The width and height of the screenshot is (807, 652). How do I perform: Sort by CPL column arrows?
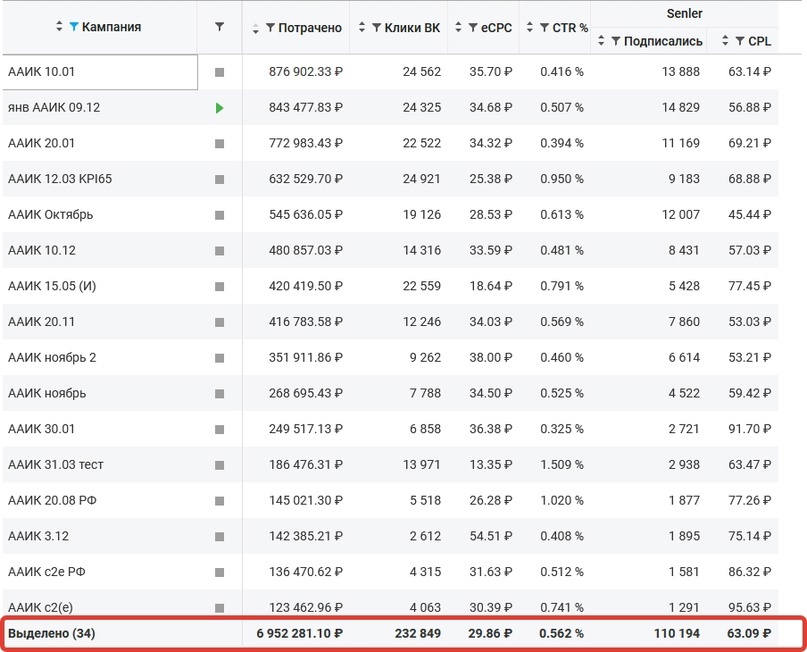pyautogui.click(x=725, y=41)
